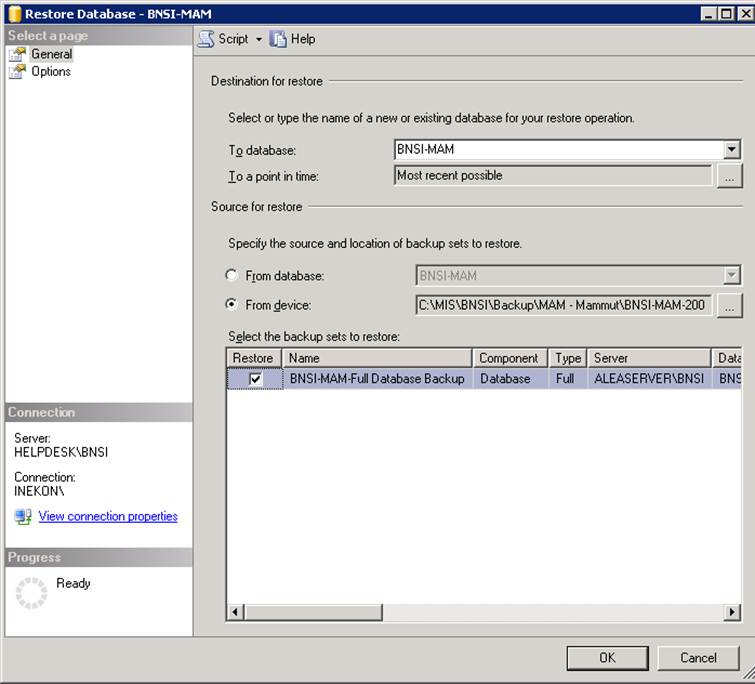Click the Script toolbar icon
Screen dimensions: 755x684
click(x=207, y=39)
